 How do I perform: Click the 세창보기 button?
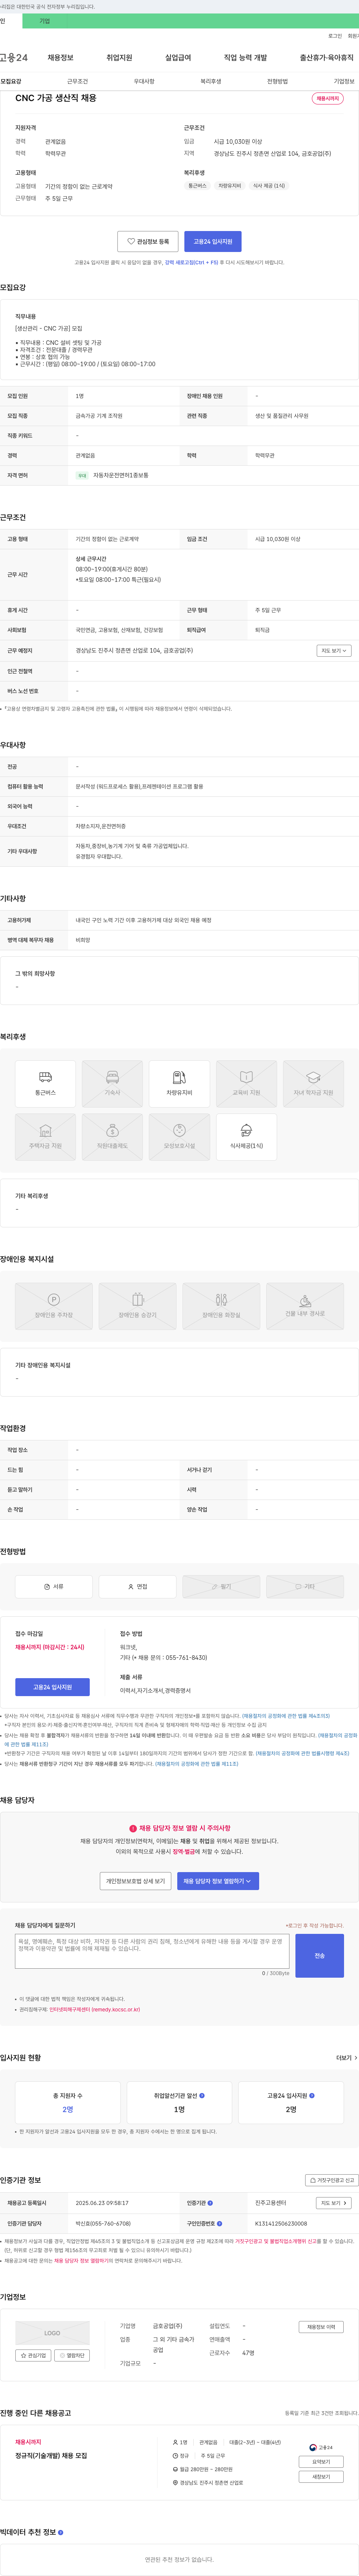tap(321, 2477)
